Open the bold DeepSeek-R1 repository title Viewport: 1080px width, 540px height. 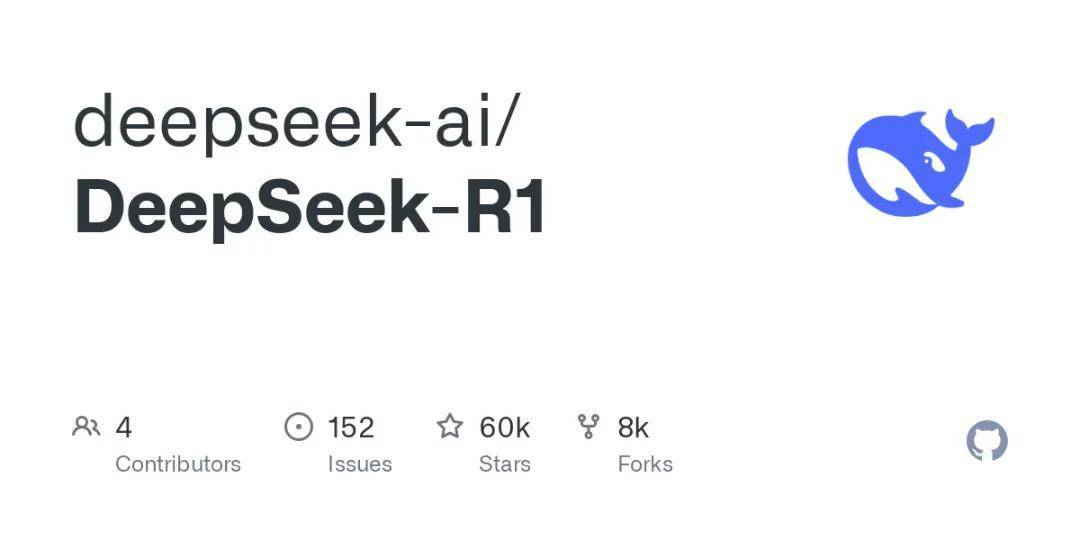pos(310,205)
